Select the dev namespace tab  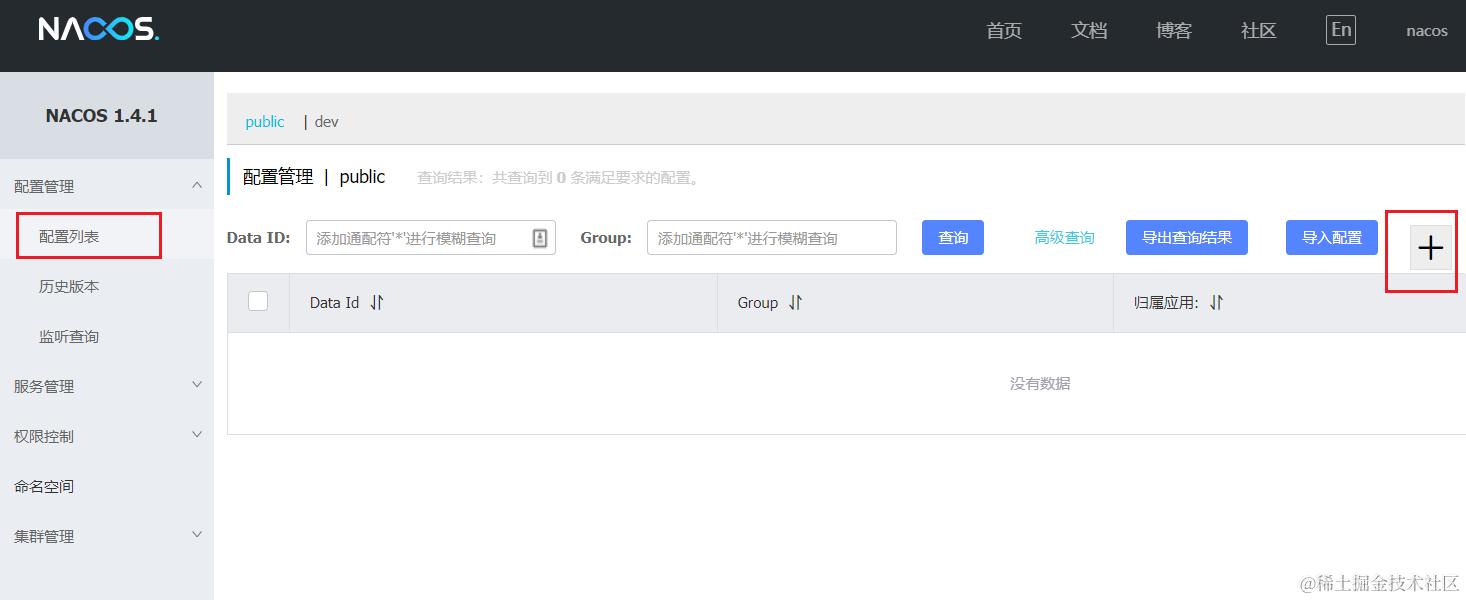(327, 121)
